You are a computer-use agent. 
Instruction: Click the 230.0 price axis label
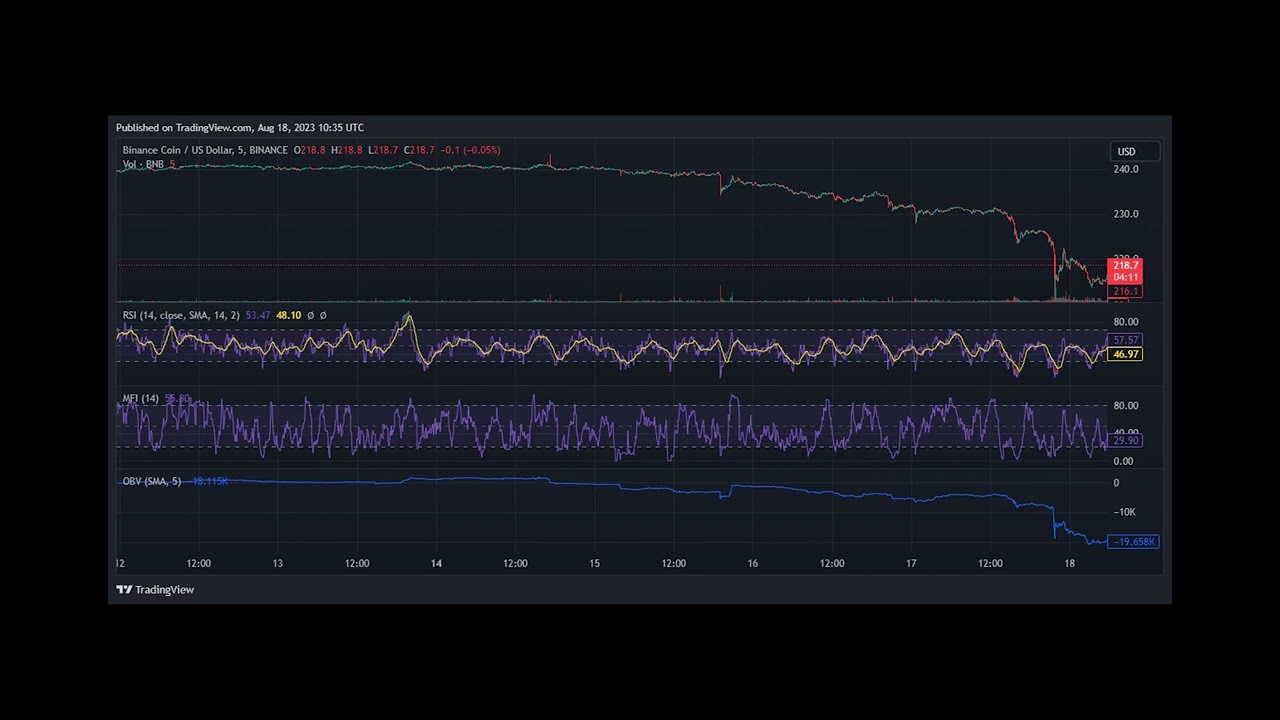tap(1125, 214)
